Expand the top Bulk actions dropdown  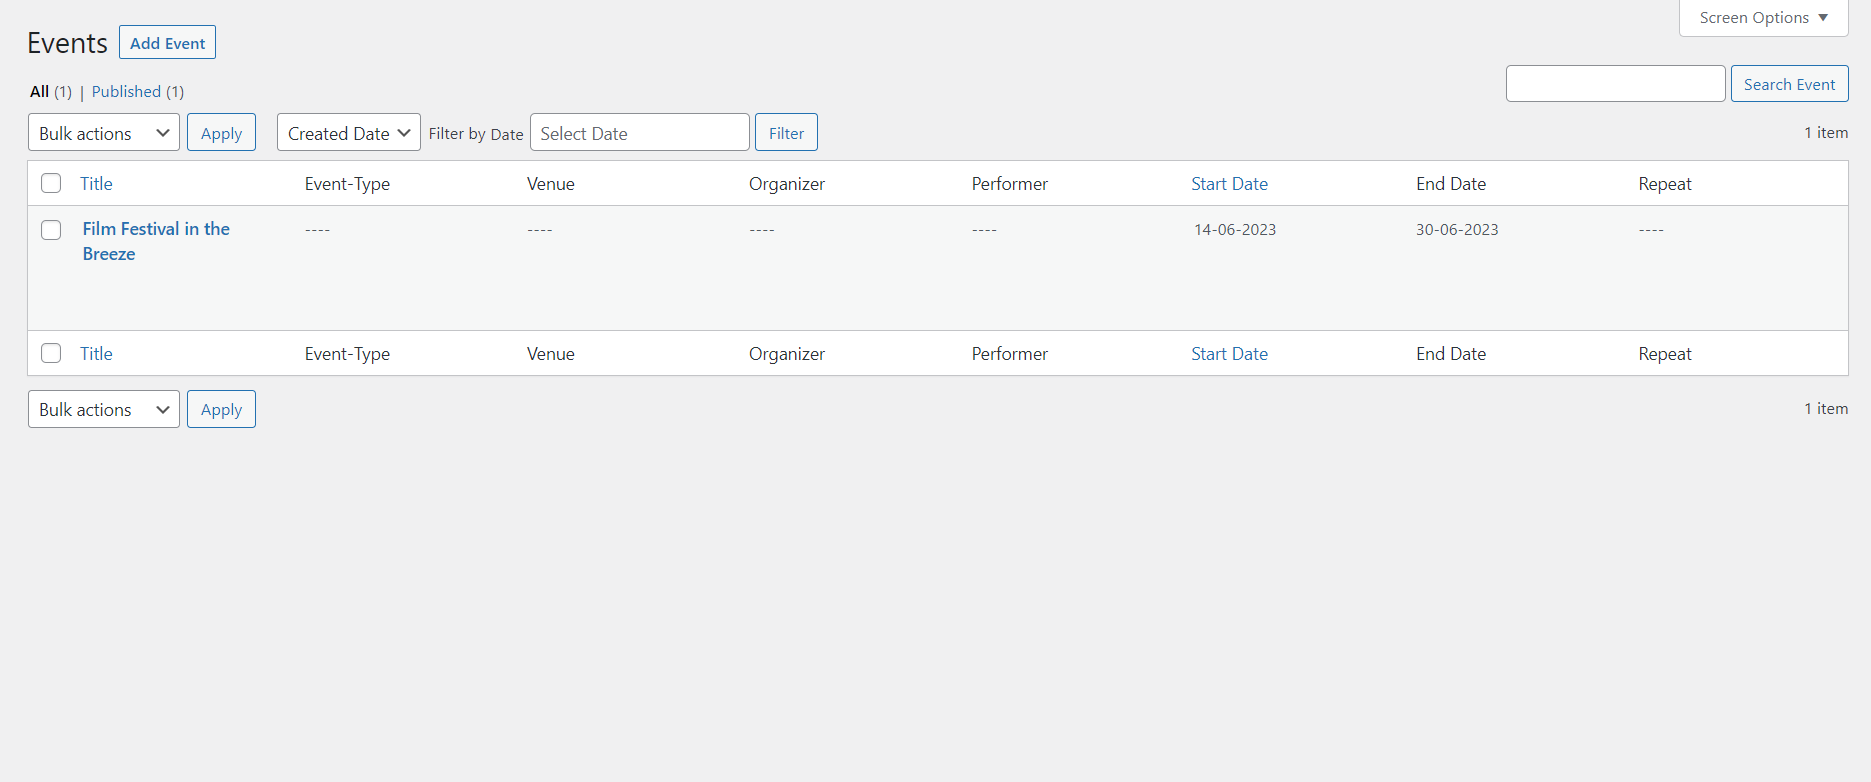tap(103, 133)
